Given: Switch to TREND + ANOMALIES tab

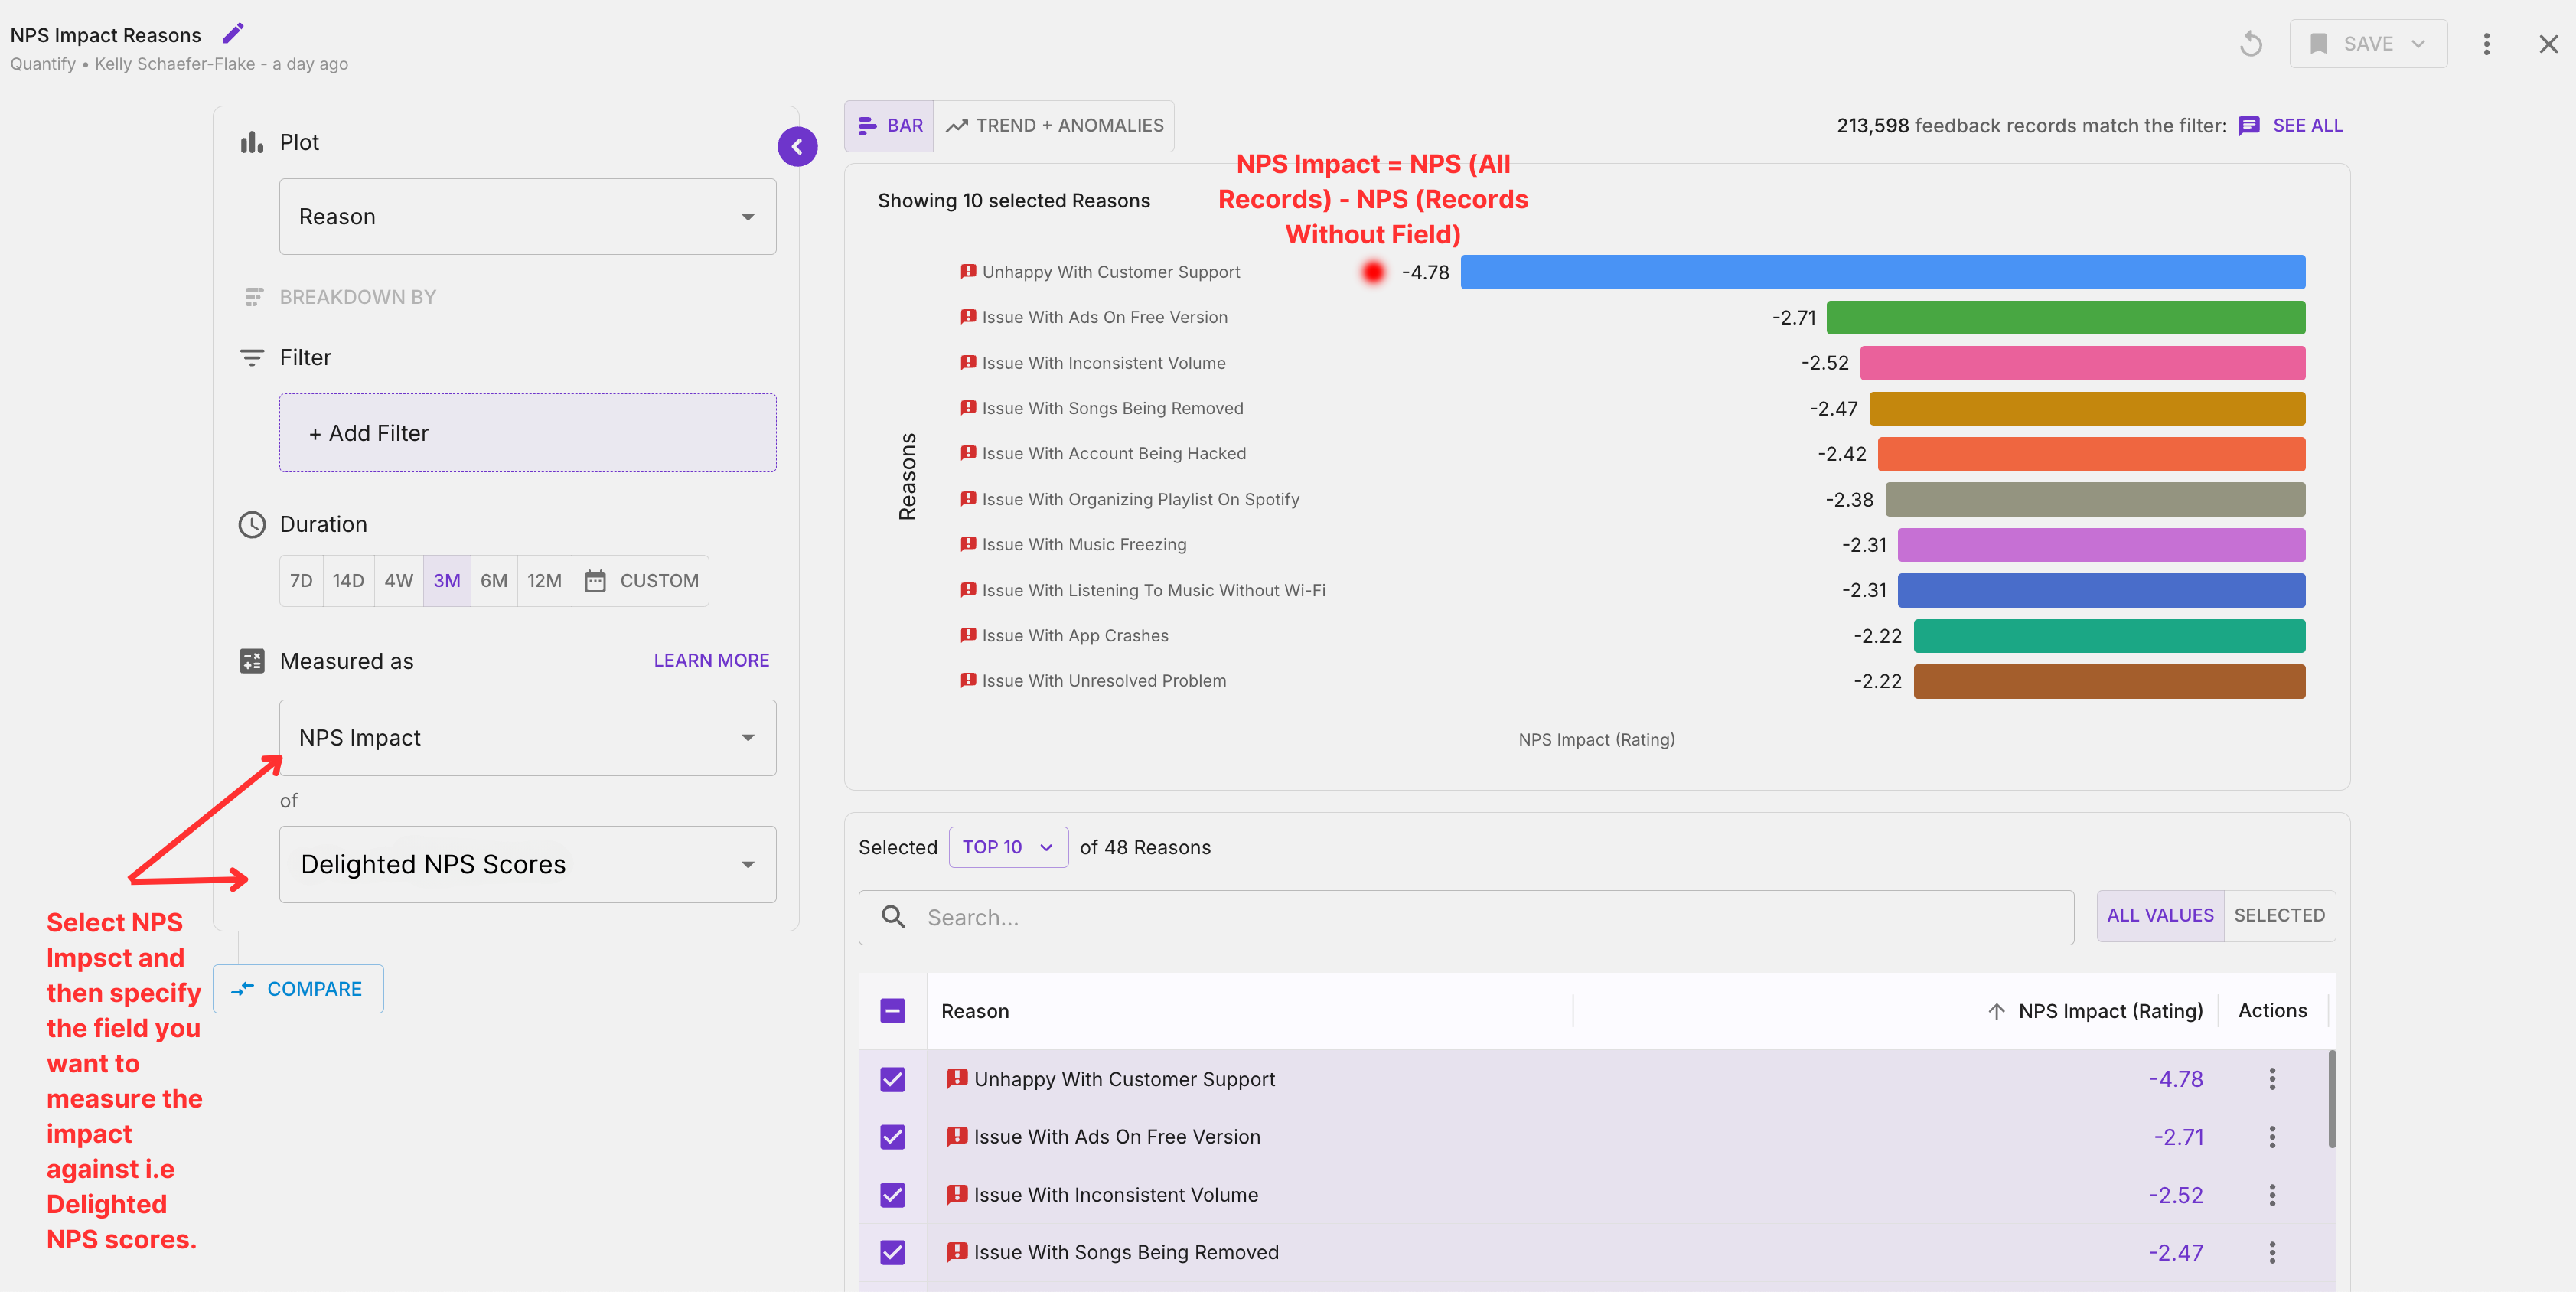Looking at the screenshot, I should 1054,126.
